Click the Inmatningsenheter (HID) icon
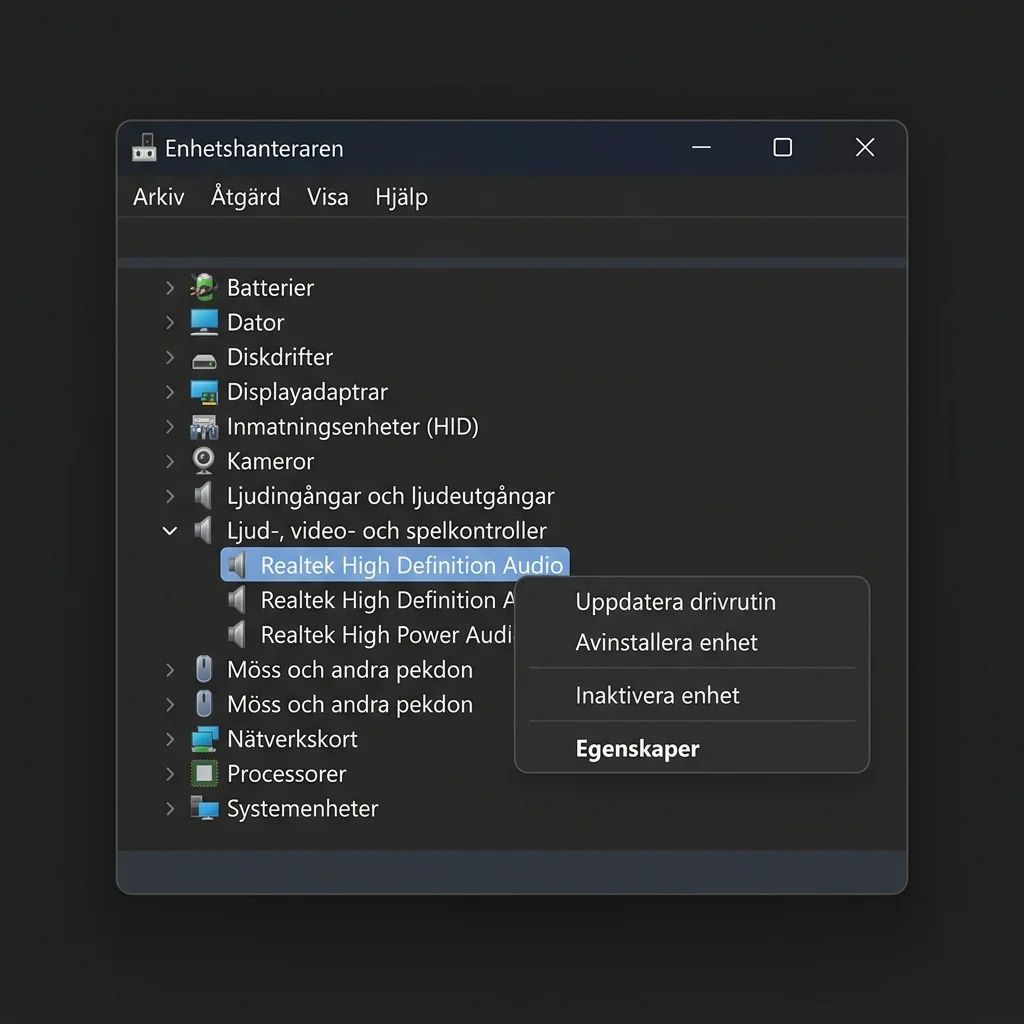The image size is (1024, 1024). pyautogui.click(x=204, y=426)
